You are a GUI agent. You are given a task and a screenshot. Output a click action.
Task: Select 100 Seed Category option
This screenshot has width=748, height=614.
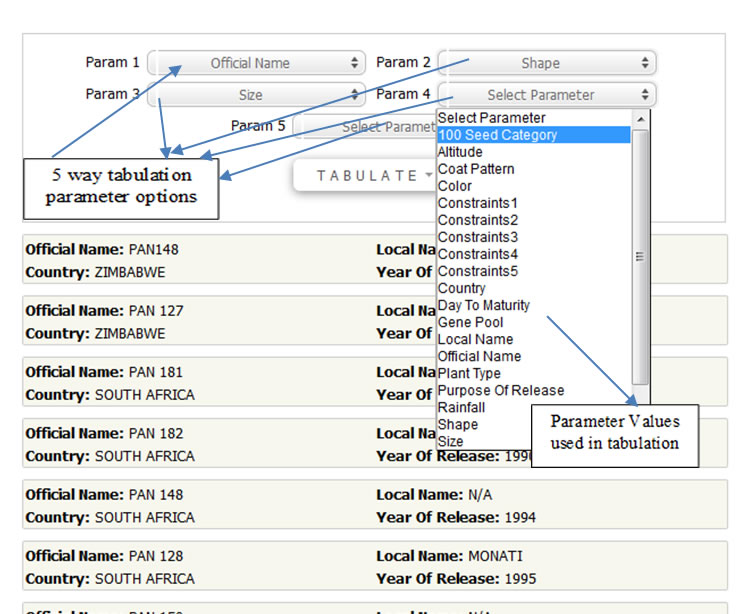pos(497,135)
